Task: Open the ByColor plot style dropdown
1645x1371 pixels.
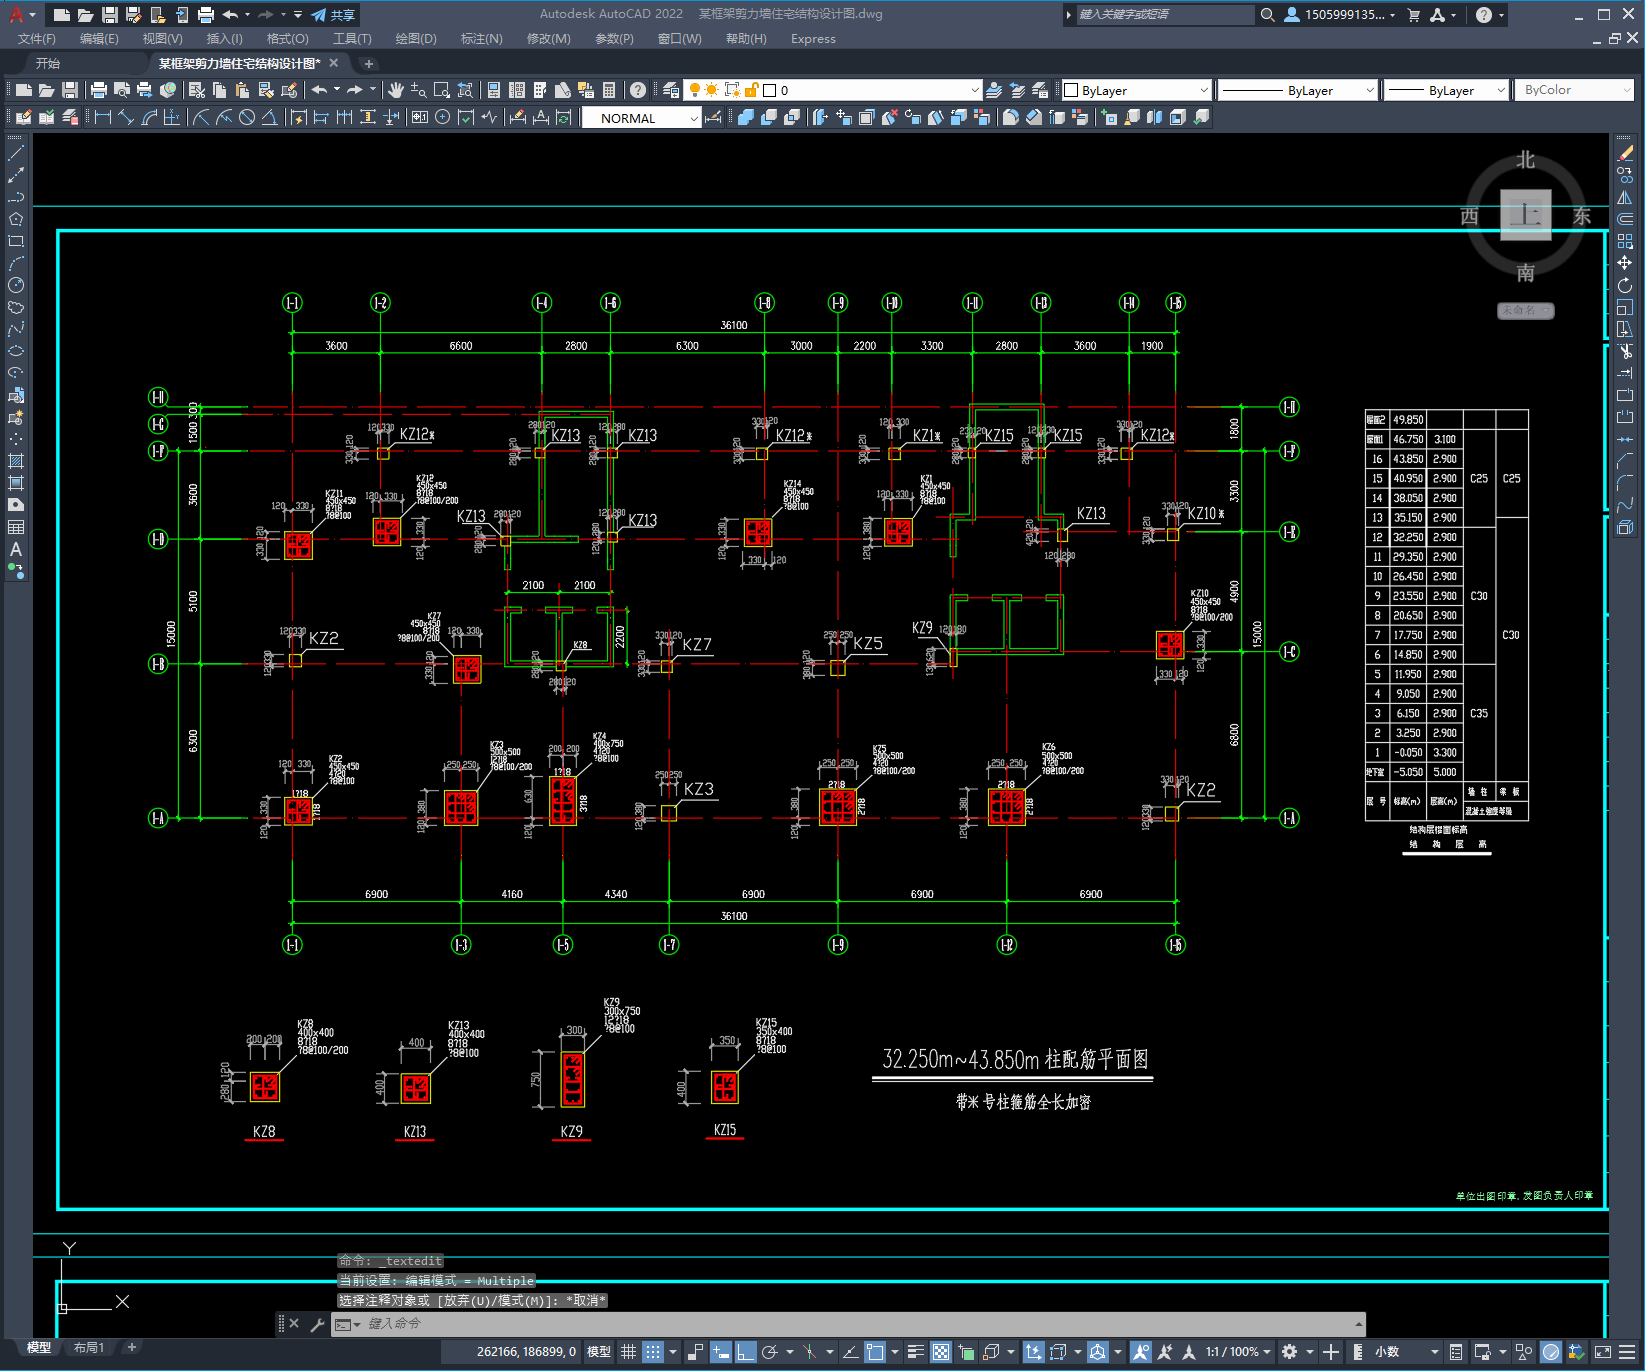Action: 1574,90
